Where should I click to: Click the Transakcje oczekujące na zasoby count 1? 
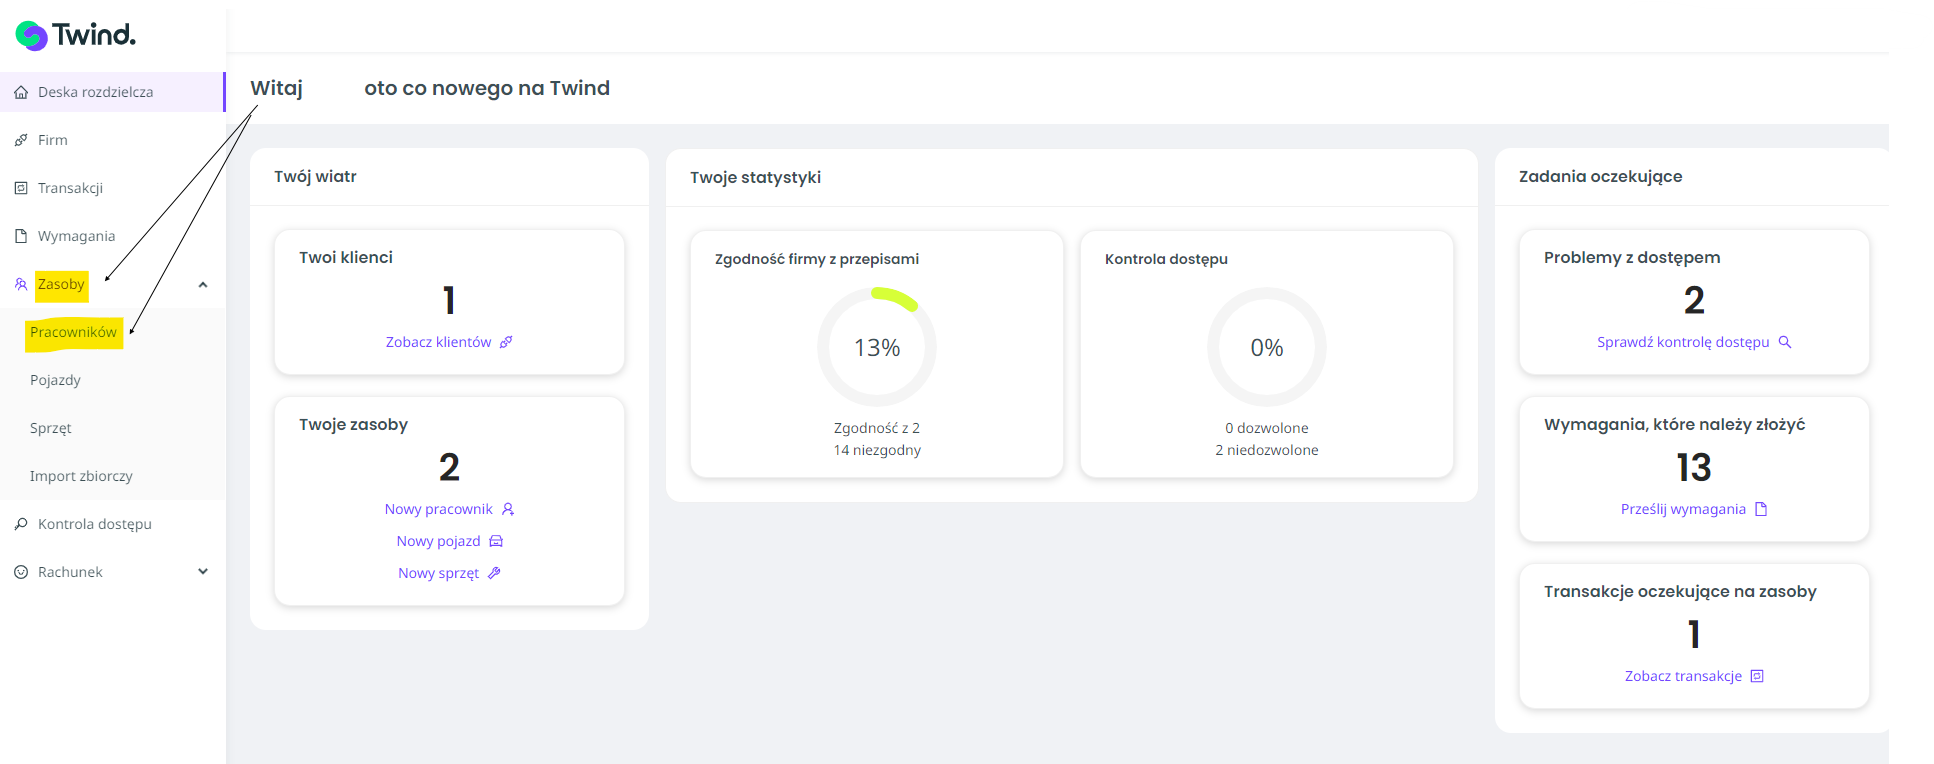coord(1694,634)
